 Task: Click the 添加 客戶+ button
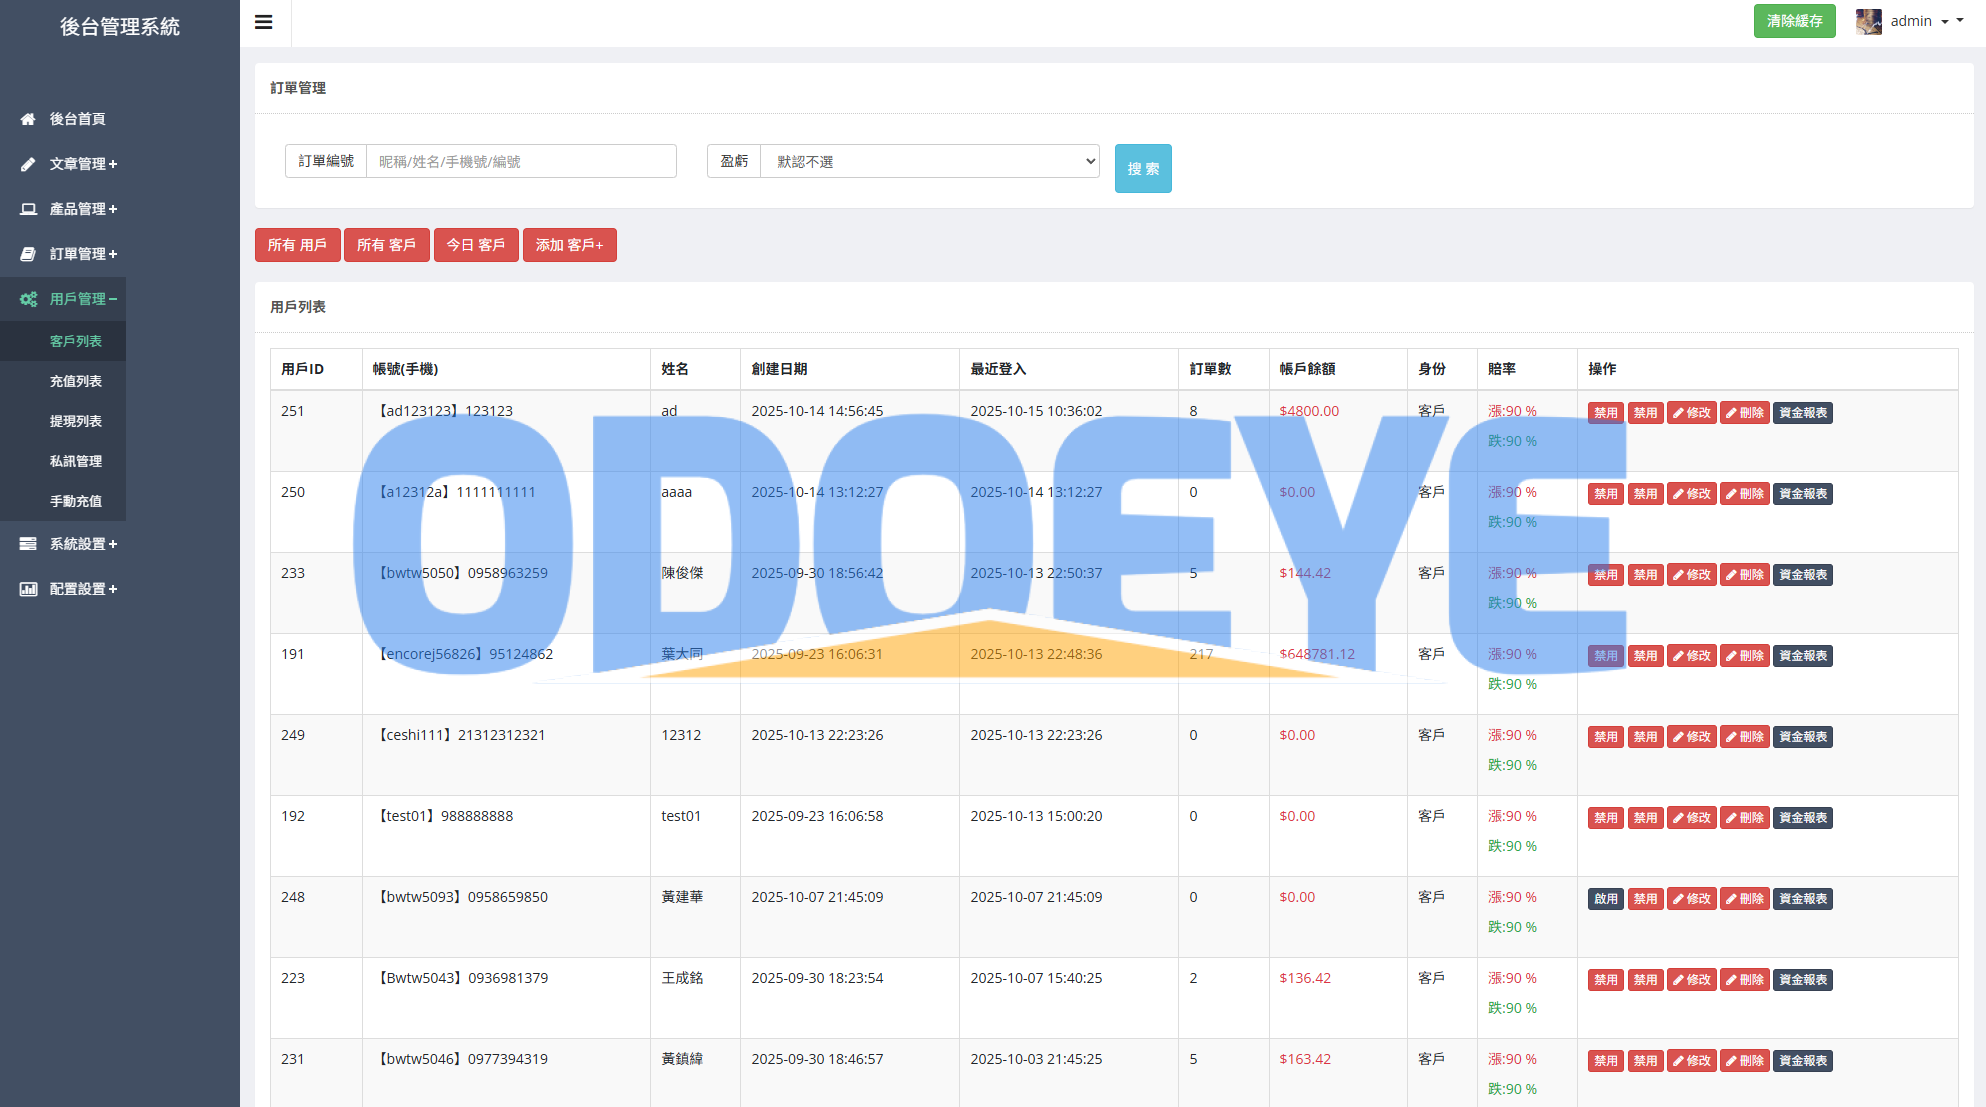[569, 245]
